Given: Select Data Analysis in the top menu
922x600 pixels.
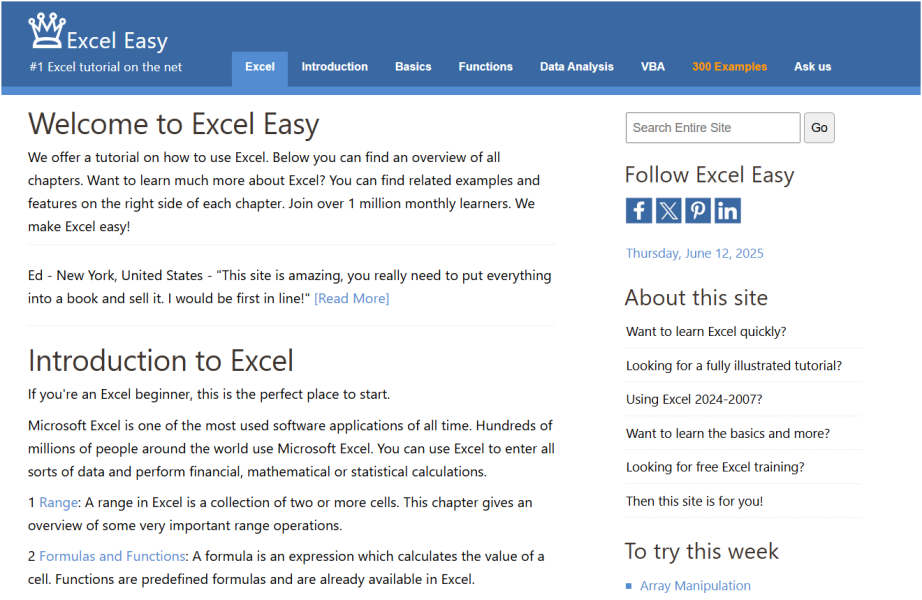Looking at the screenshot, I should pyautogui.click(x=577, y=67).
